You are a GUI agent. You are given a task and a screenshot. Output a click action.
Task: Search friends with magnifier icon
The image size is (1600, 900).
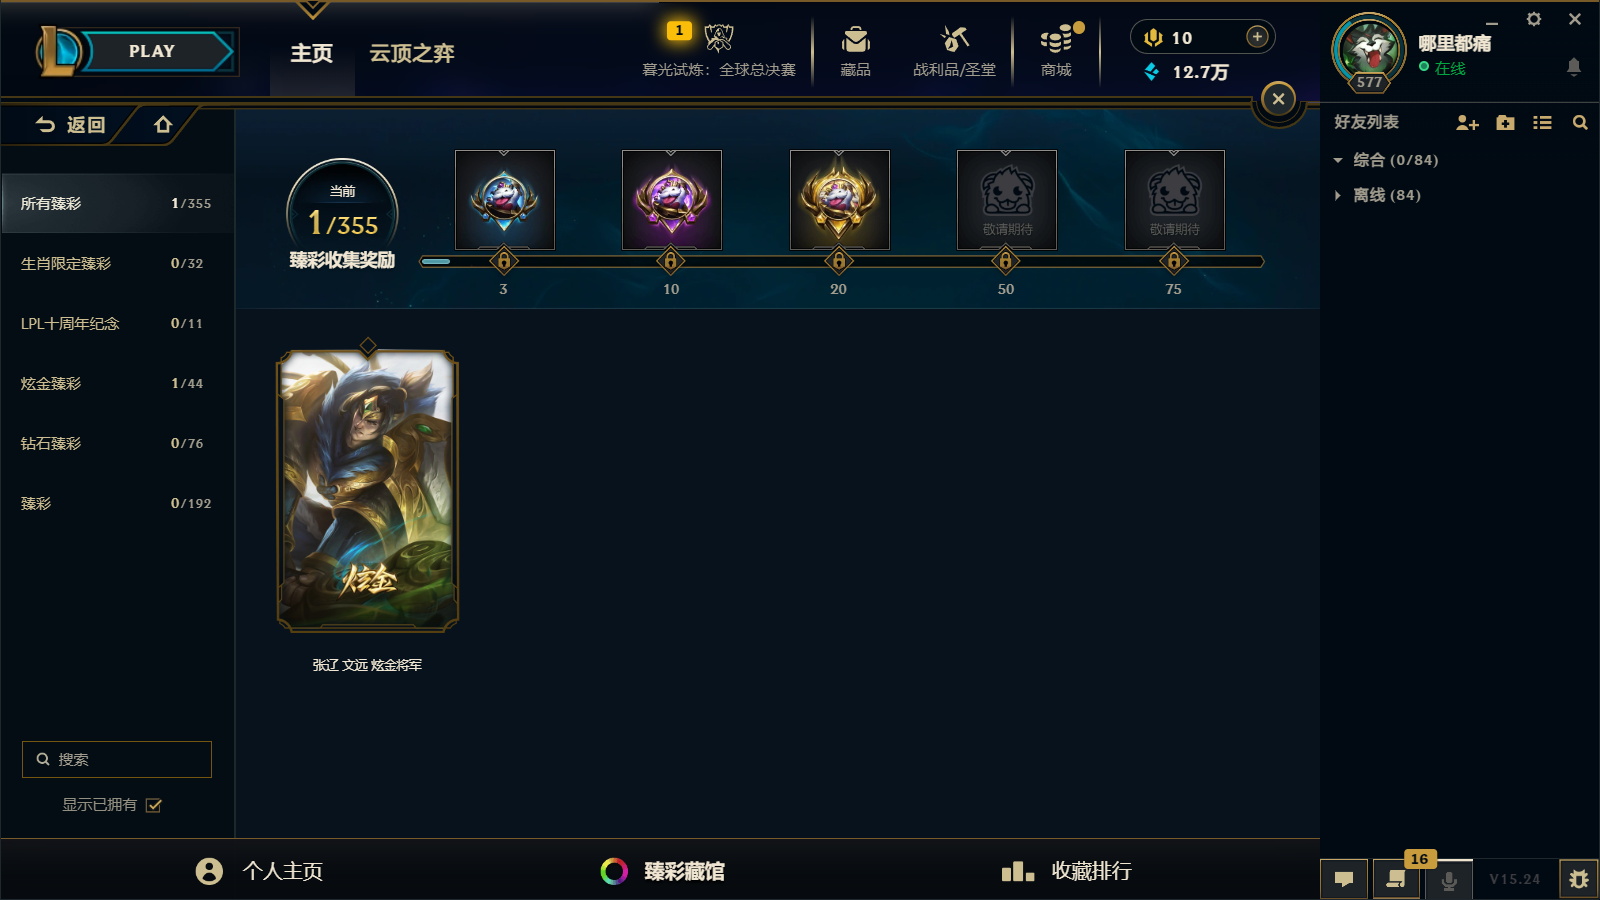pyautogui.click(x=1580, y=123)
